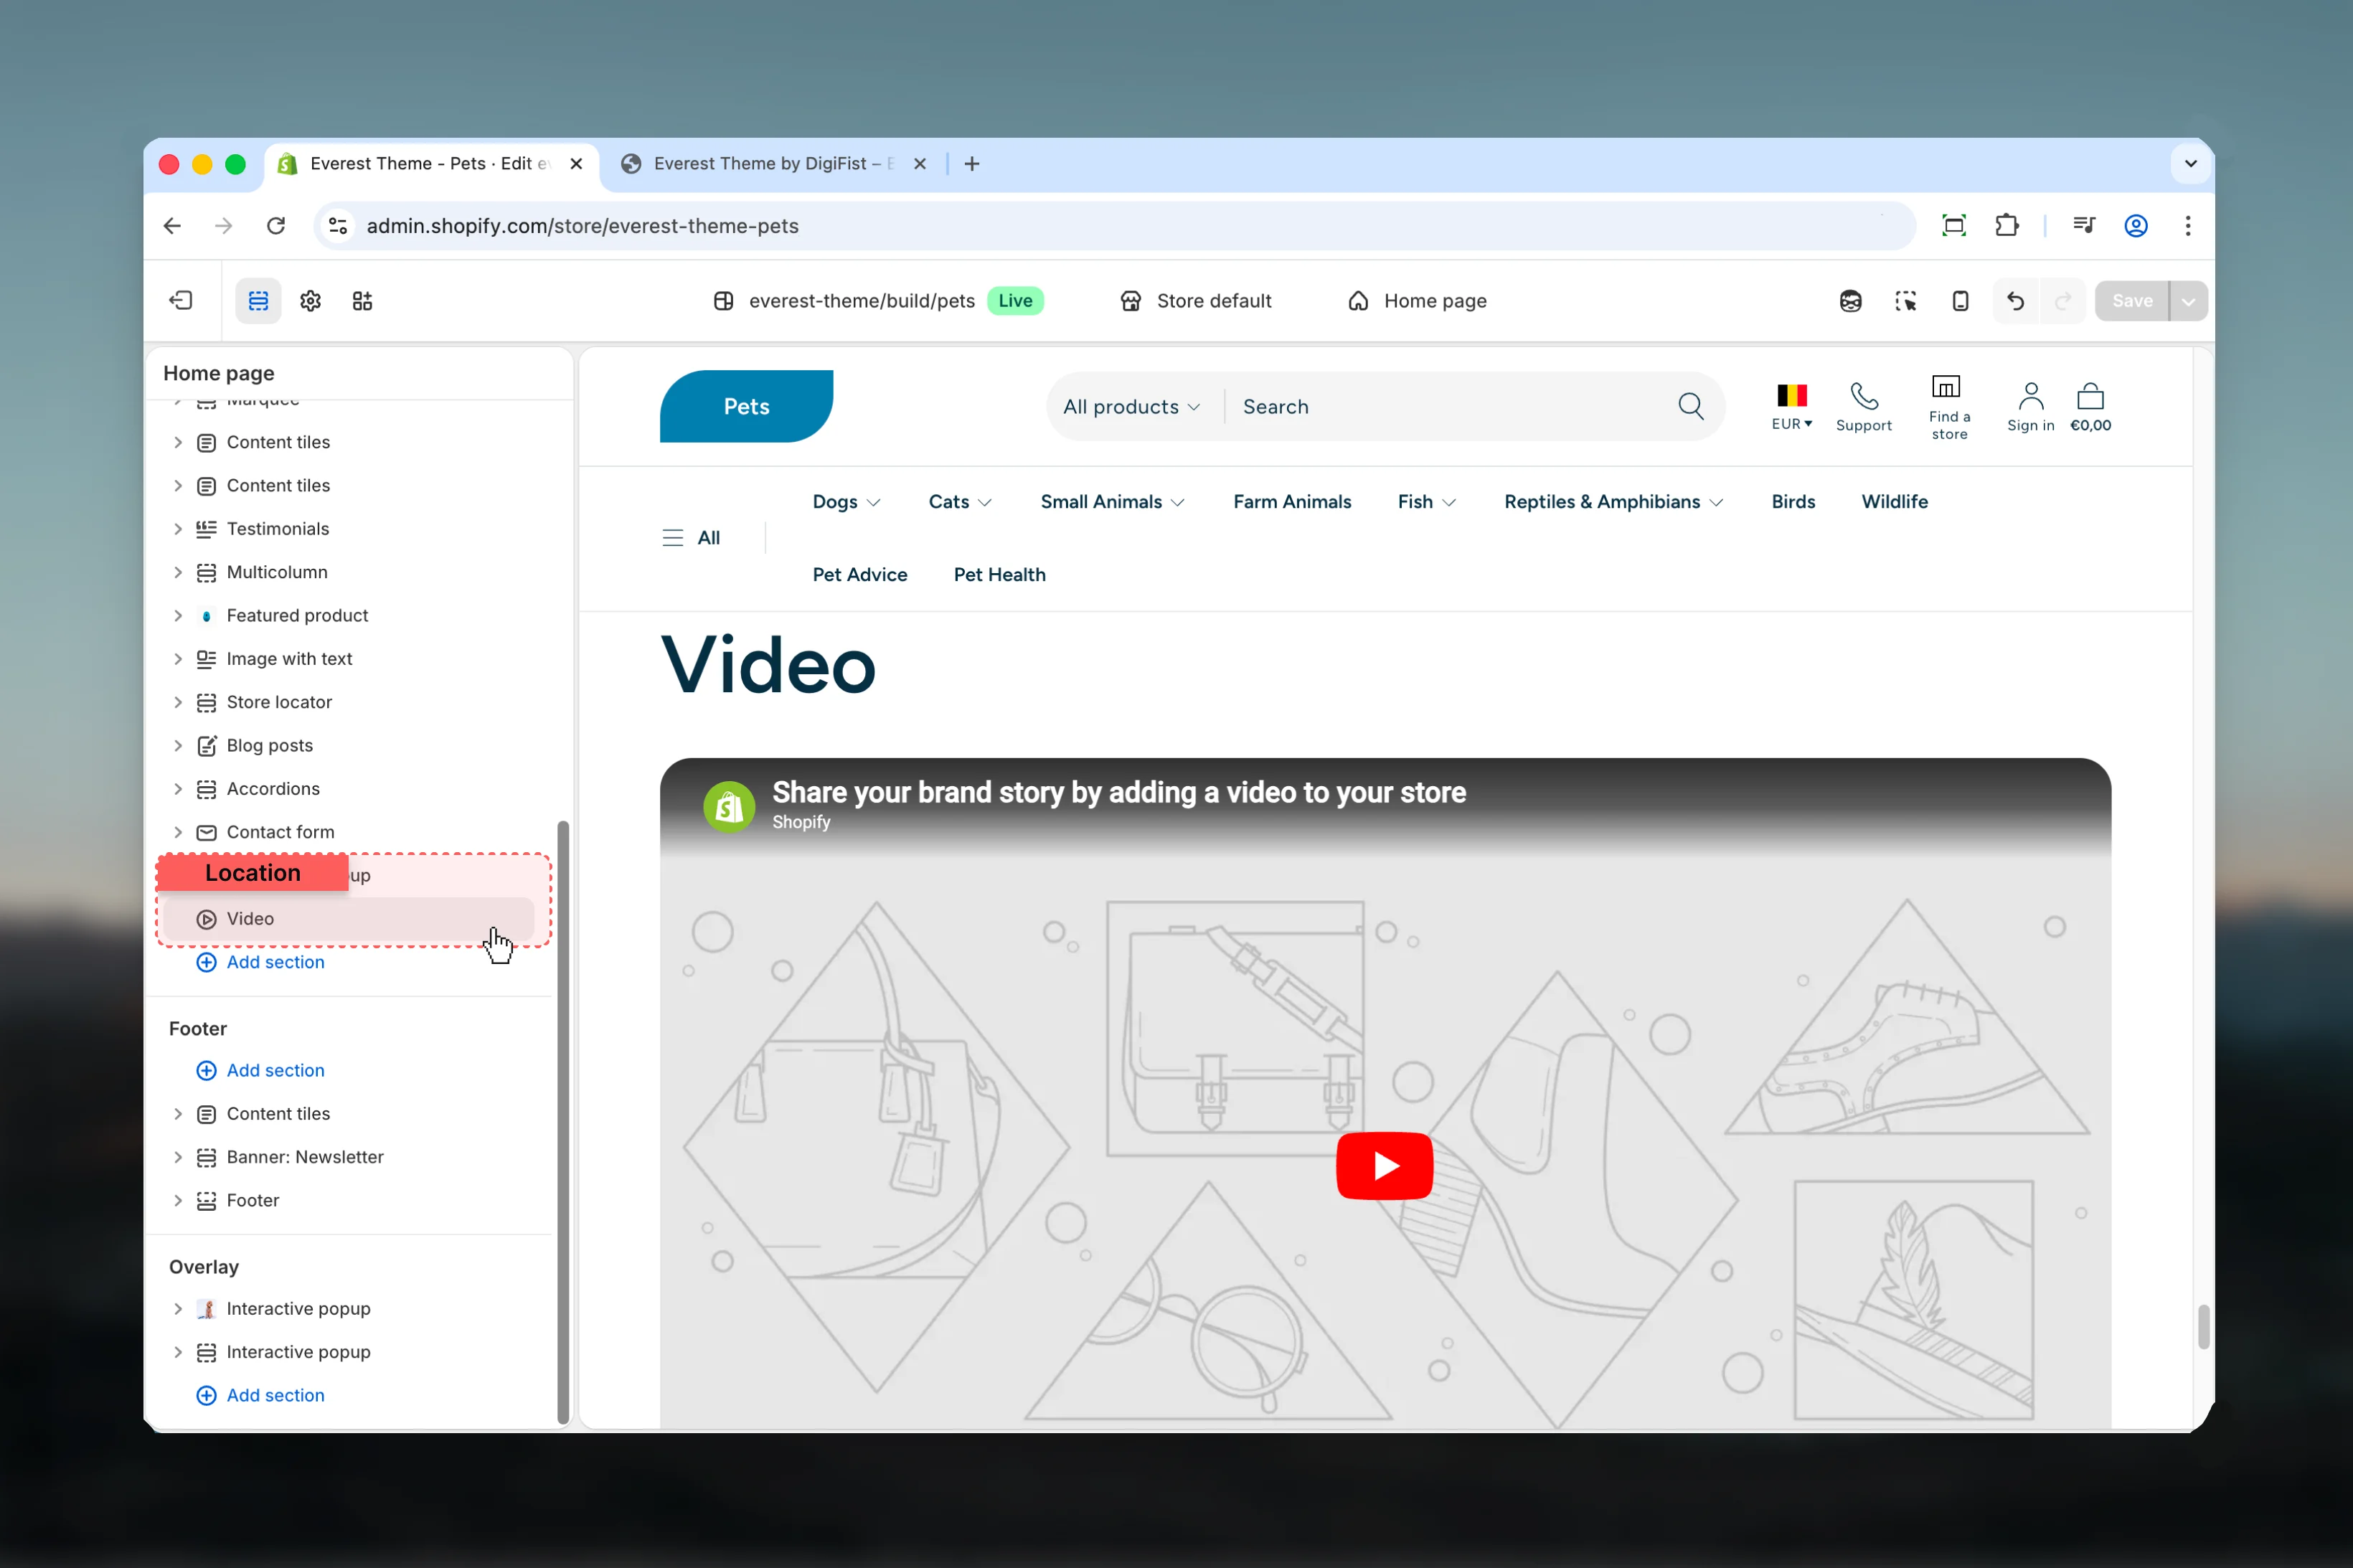Expand the Featured product section
Screen dimensions: 2353x1568
tap(178, 616)
